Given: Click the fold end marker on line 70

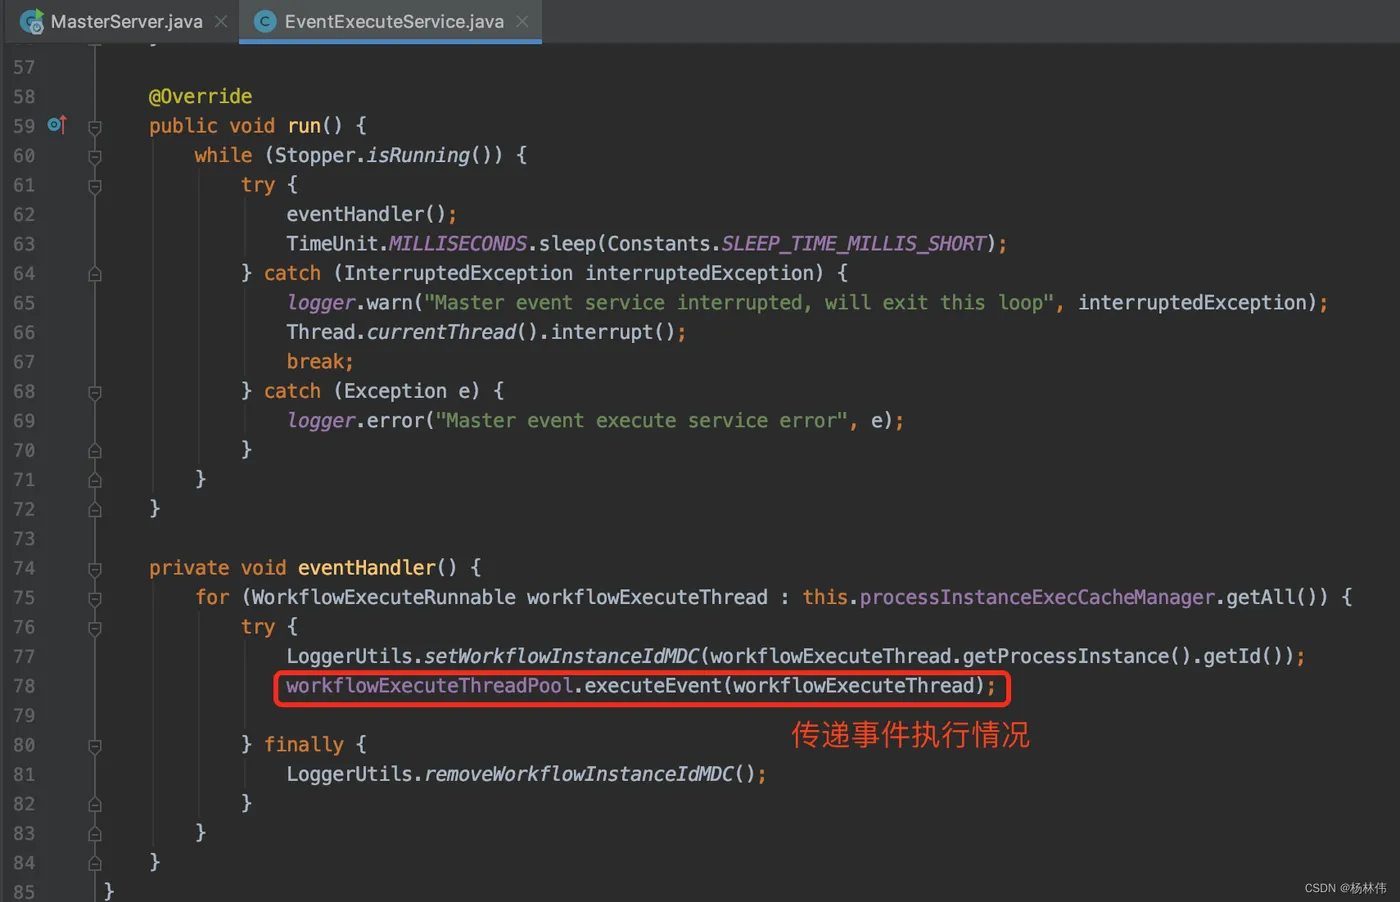Looking at the screenshot, I should (x=95, y=451).
